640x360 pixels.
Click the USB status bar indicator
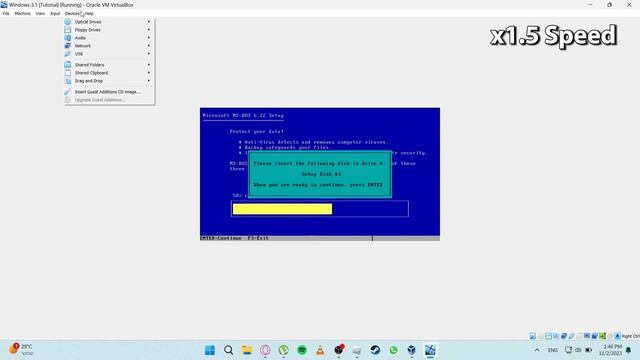(571, 336)
